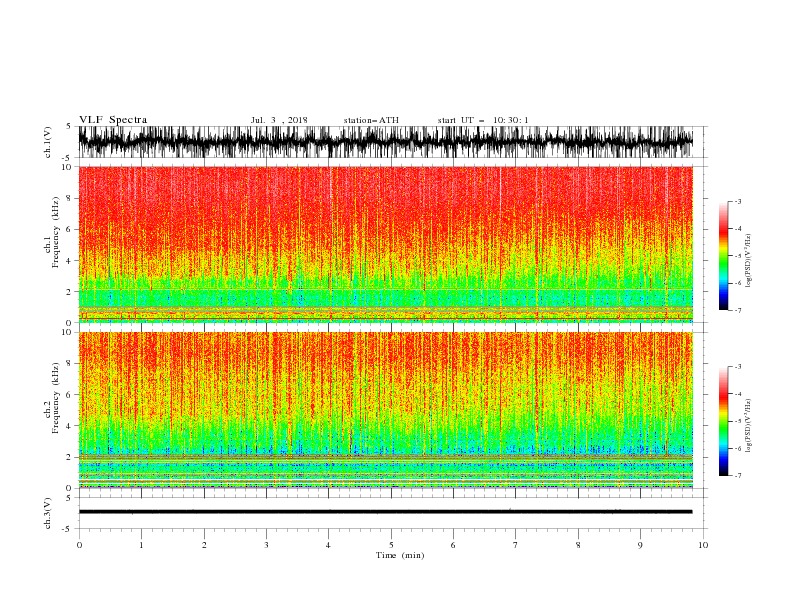Click the "-3" tick on ch.1 colorbar
The image size is (792, 612).
pos(737,201)
